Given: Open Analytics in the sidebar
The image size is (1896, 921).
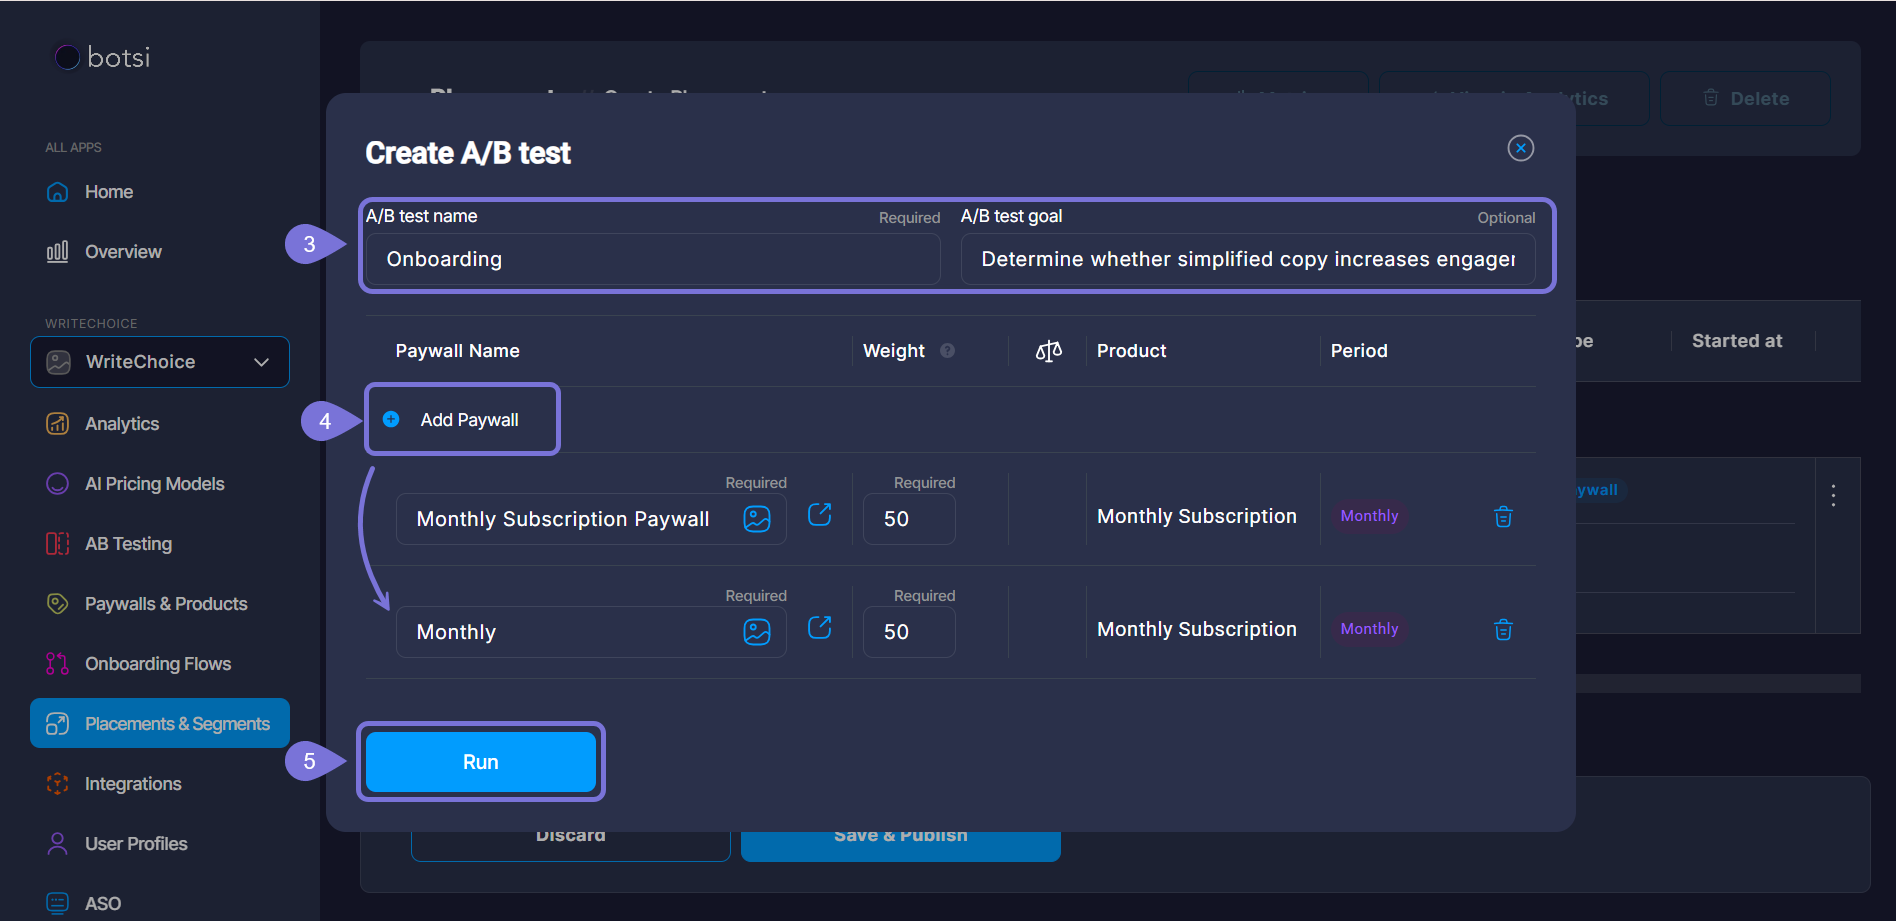Looking at the screenshot, I should [x=122, y=424].
